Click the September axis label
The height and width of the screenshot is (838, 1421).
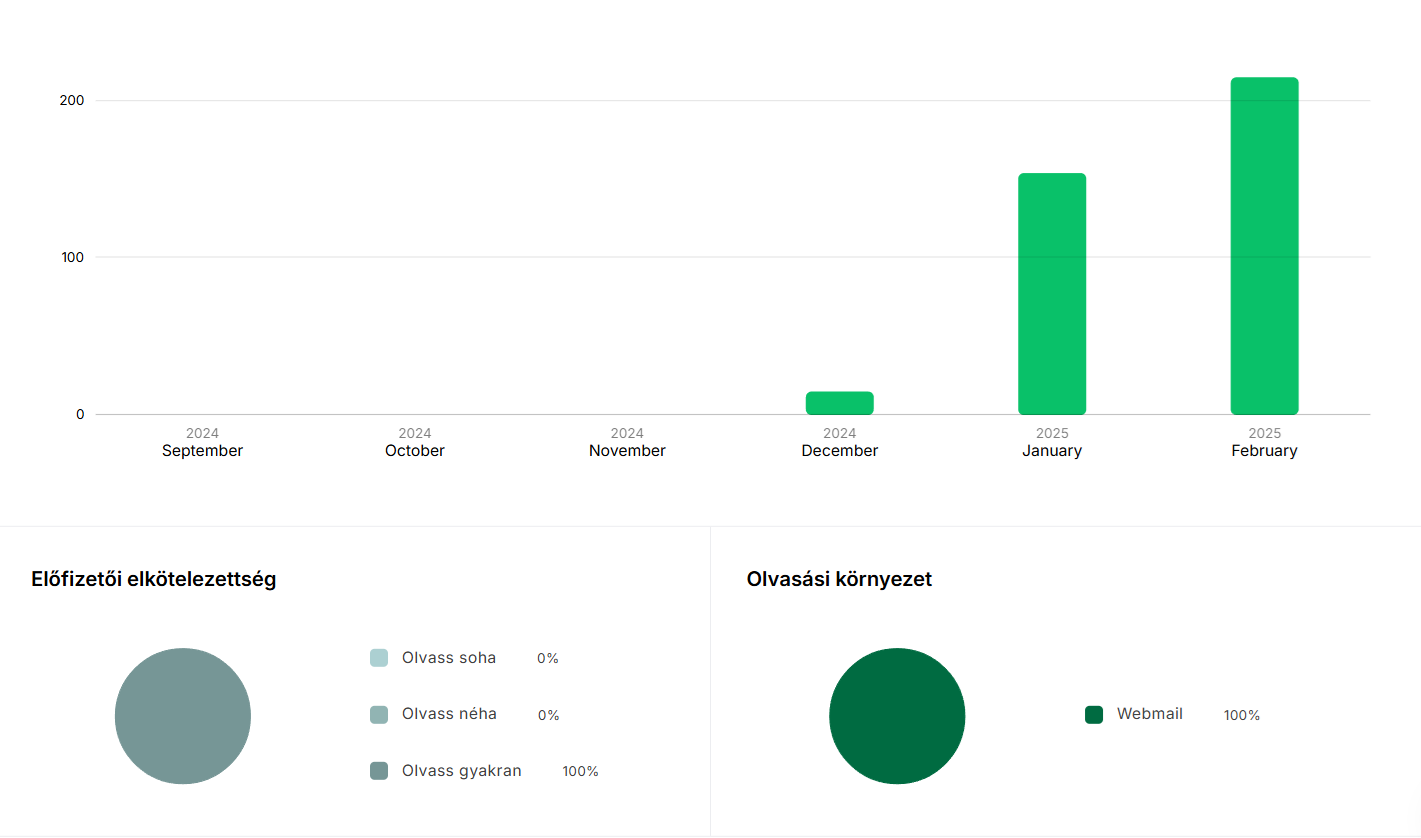[202, 450]
